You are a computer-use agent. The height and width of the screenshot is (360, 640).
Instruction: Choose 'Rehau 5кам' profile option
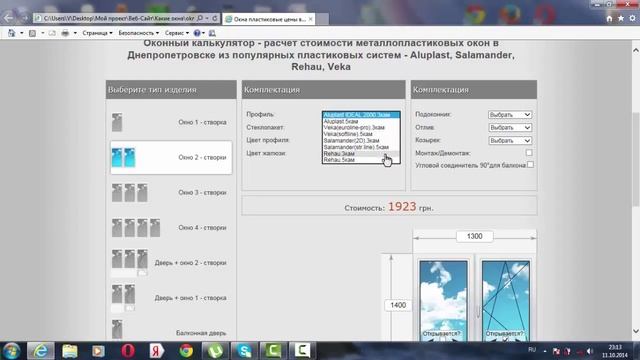pyautogui.click(x=361, y=160)
